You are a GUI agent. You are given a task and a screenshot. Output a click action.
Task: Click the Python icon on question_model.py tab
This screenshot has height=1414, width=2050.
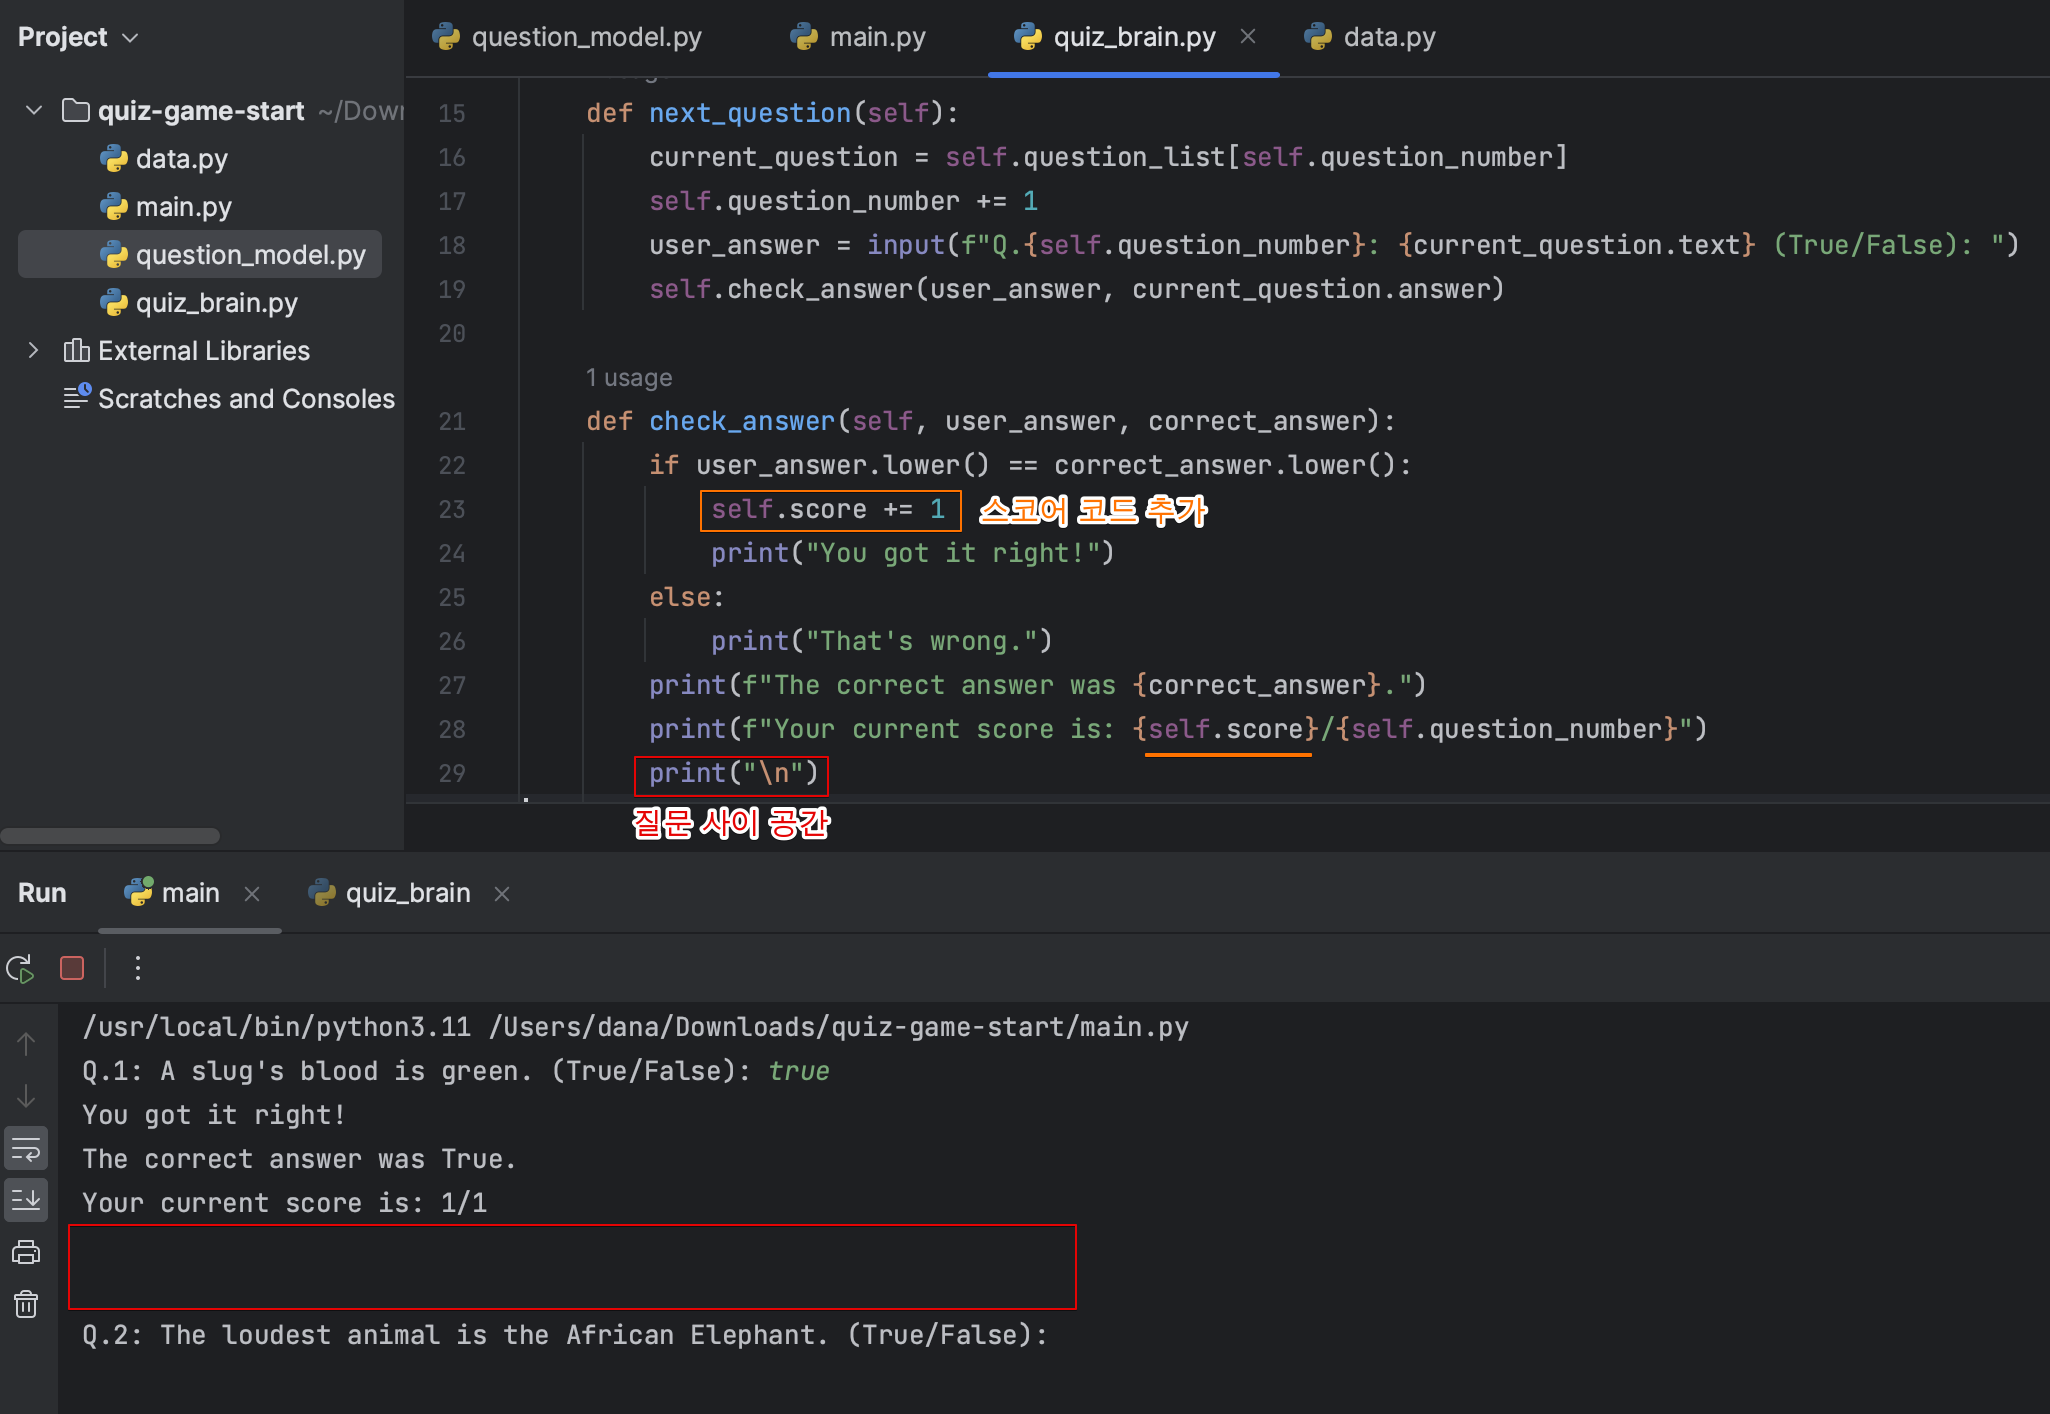(x=446, y=37)
